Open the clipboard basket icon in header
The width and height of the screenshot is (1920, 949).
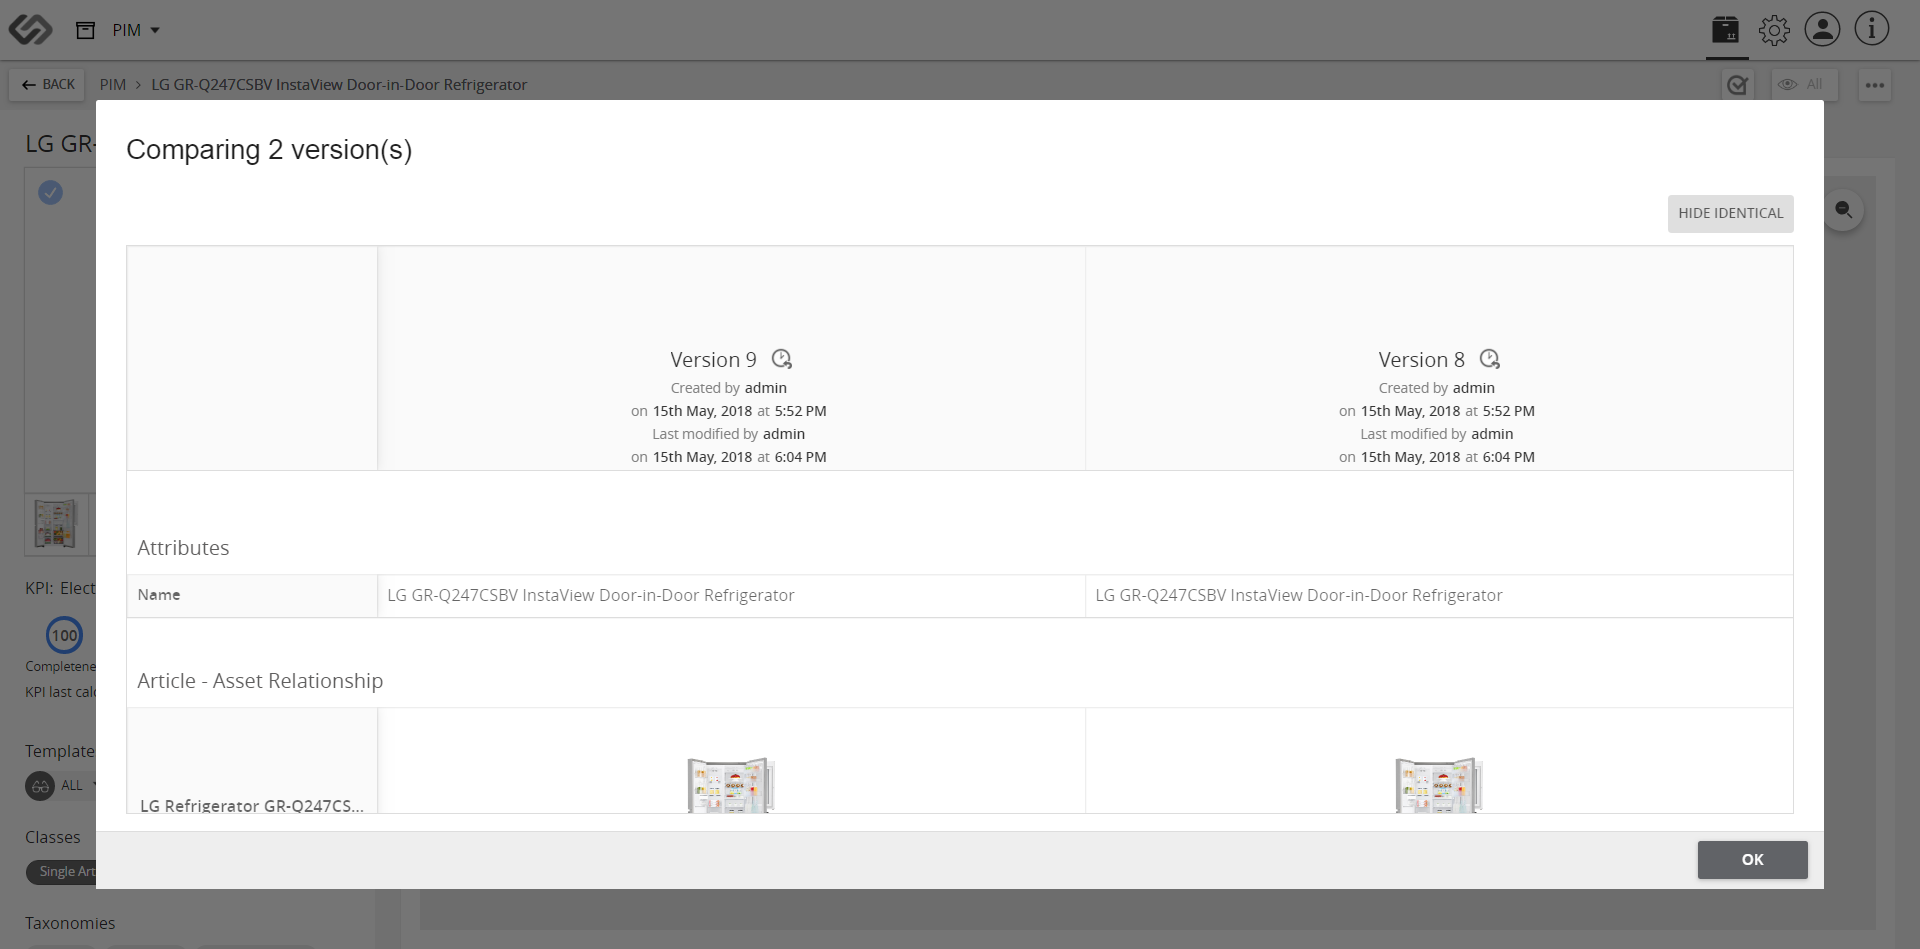[1725, 30]
